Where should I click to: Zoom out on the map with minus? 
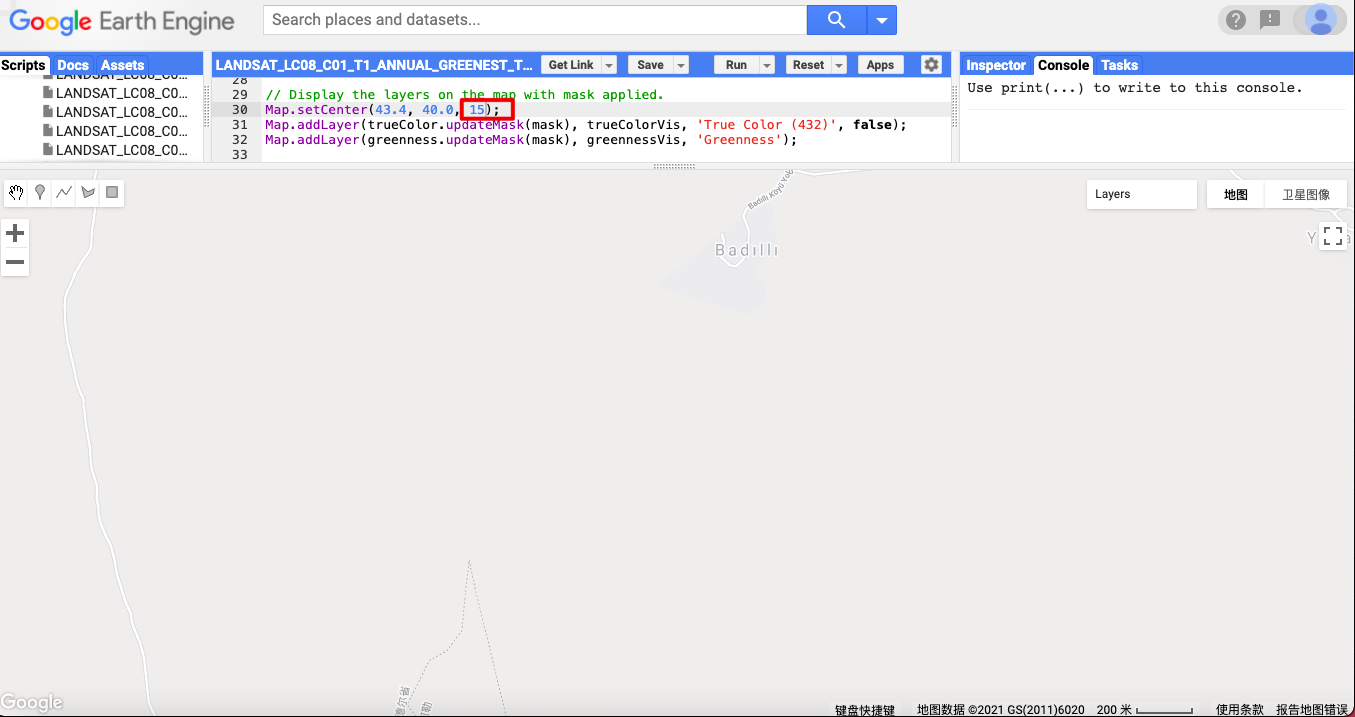[15, 263]
